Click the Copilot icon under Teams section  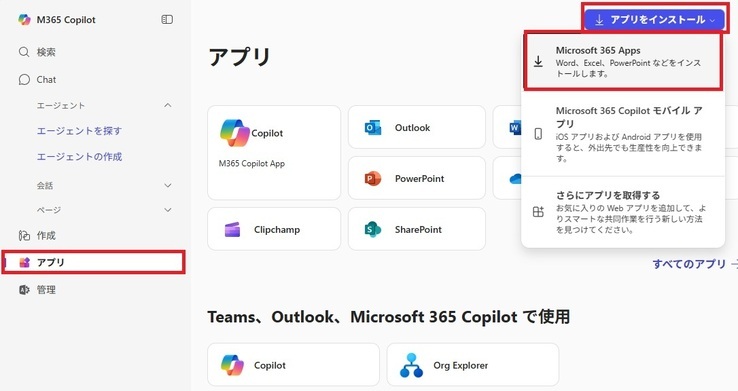(x=232, y=365)
